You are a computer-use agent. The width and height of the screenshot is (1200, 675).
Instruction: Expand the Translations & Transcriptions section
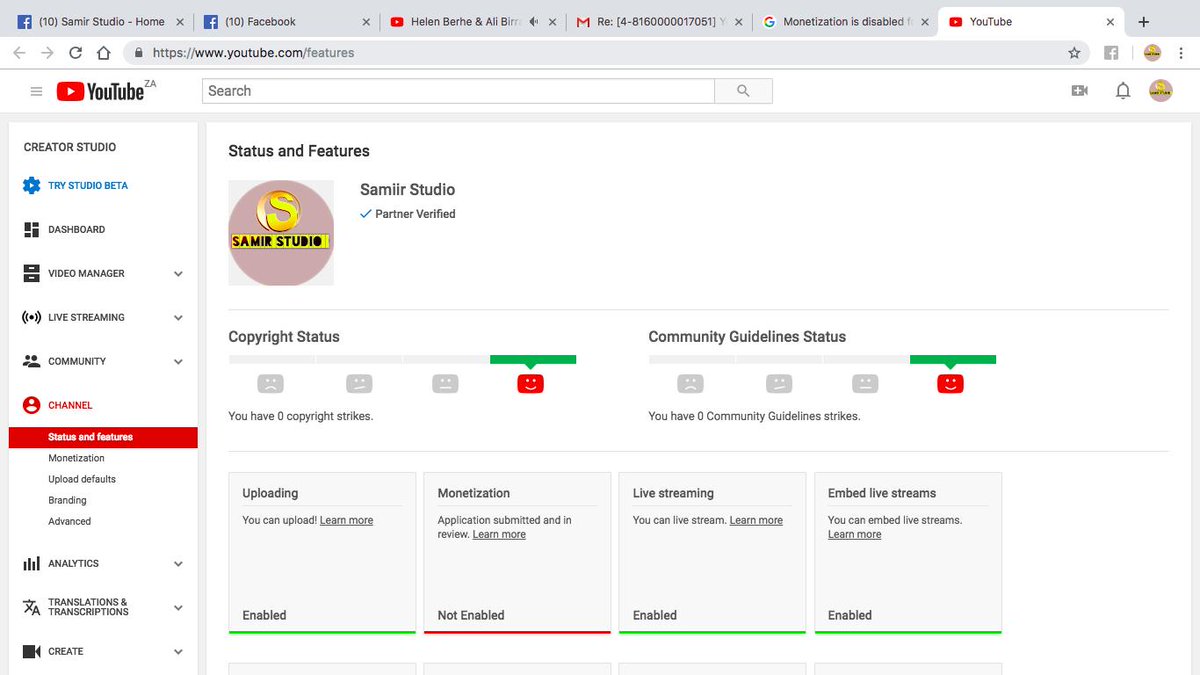pyautogui.click(x=178, y=607)
